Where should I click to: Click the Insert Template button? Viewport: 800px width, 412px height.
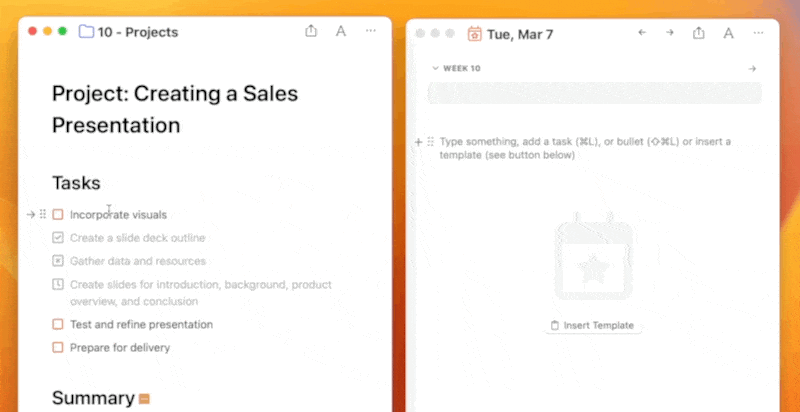592,325
